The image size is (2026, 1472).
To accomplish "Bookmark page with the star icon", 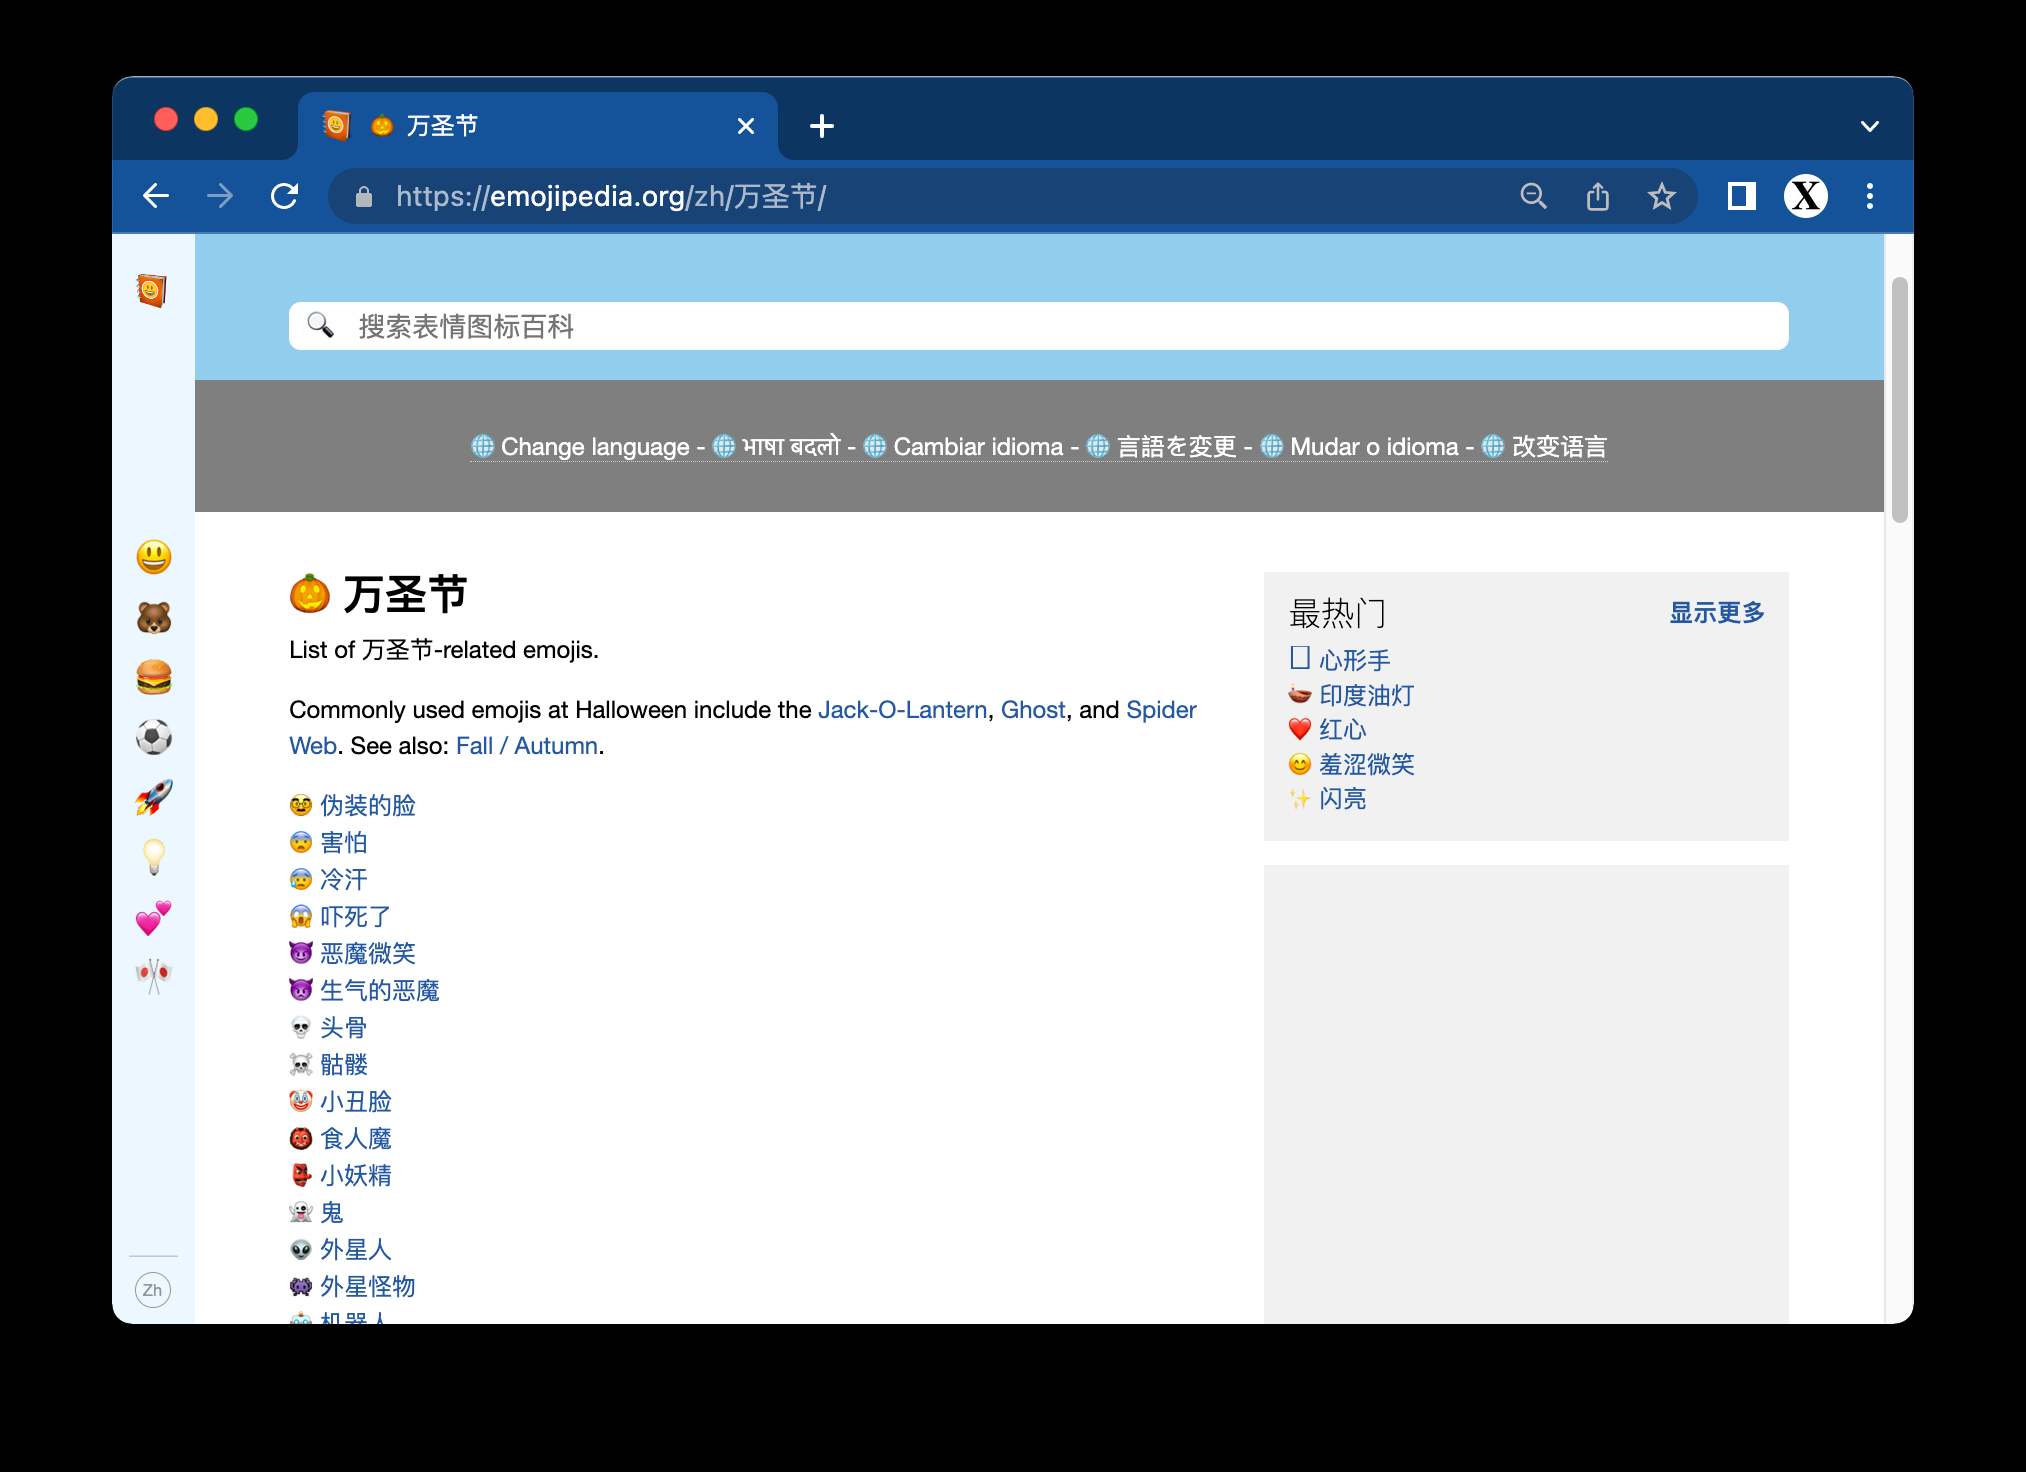I will 1661,196.
